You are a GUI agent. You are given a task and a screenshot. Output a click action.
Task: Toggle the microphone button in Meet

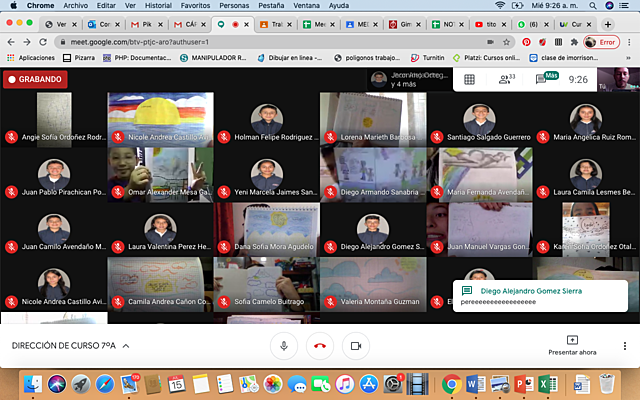pos(284,346)
